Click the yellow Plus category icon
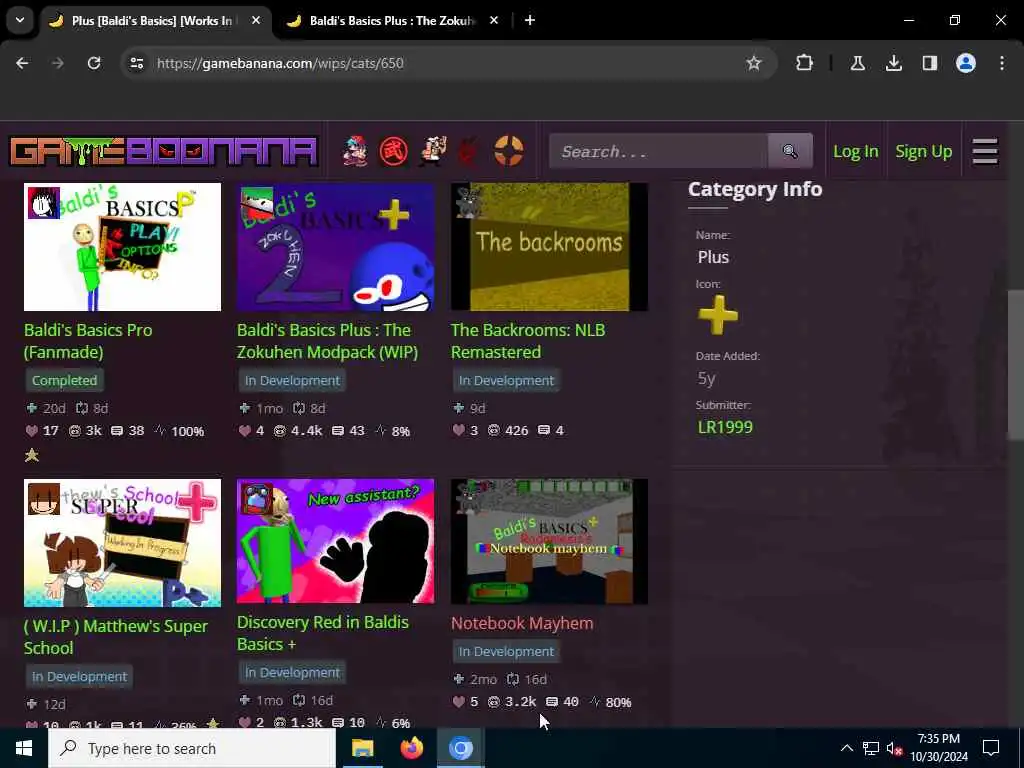The image size is (1024, 768). [718, 315]
